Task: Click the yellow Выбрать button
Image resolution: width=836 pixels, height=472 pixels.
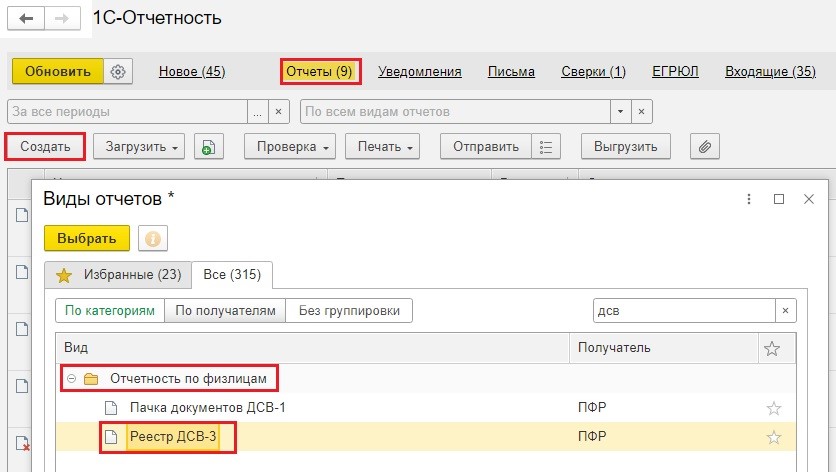Action: coord(87,238)
